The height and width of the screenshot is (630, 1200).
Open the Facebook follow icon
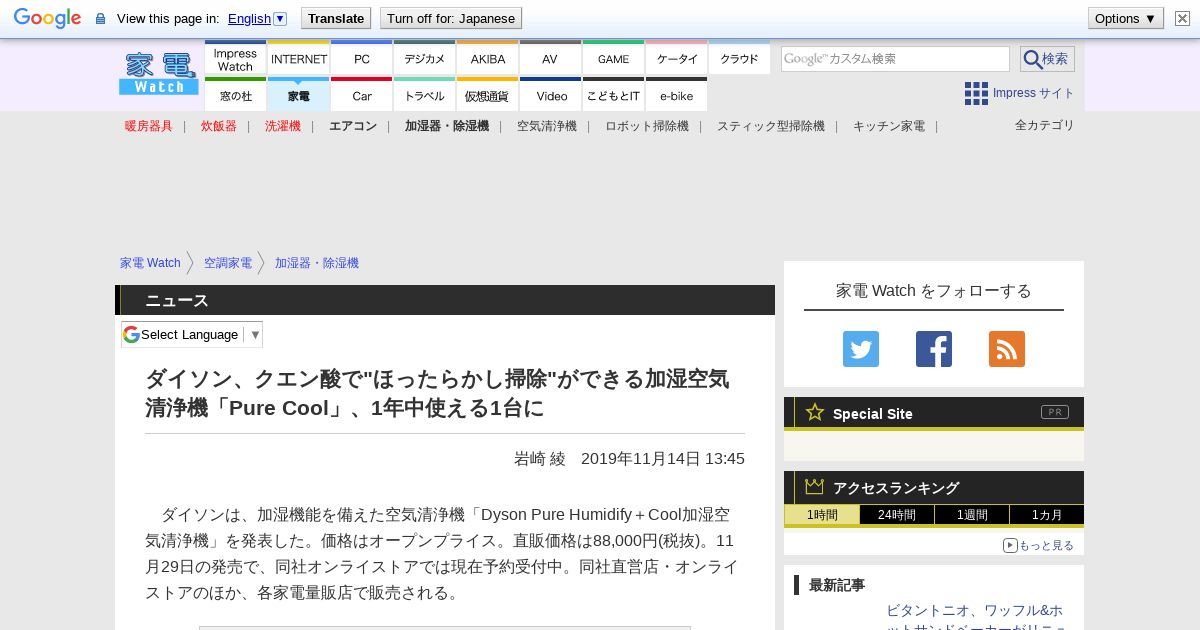(934, 349)
